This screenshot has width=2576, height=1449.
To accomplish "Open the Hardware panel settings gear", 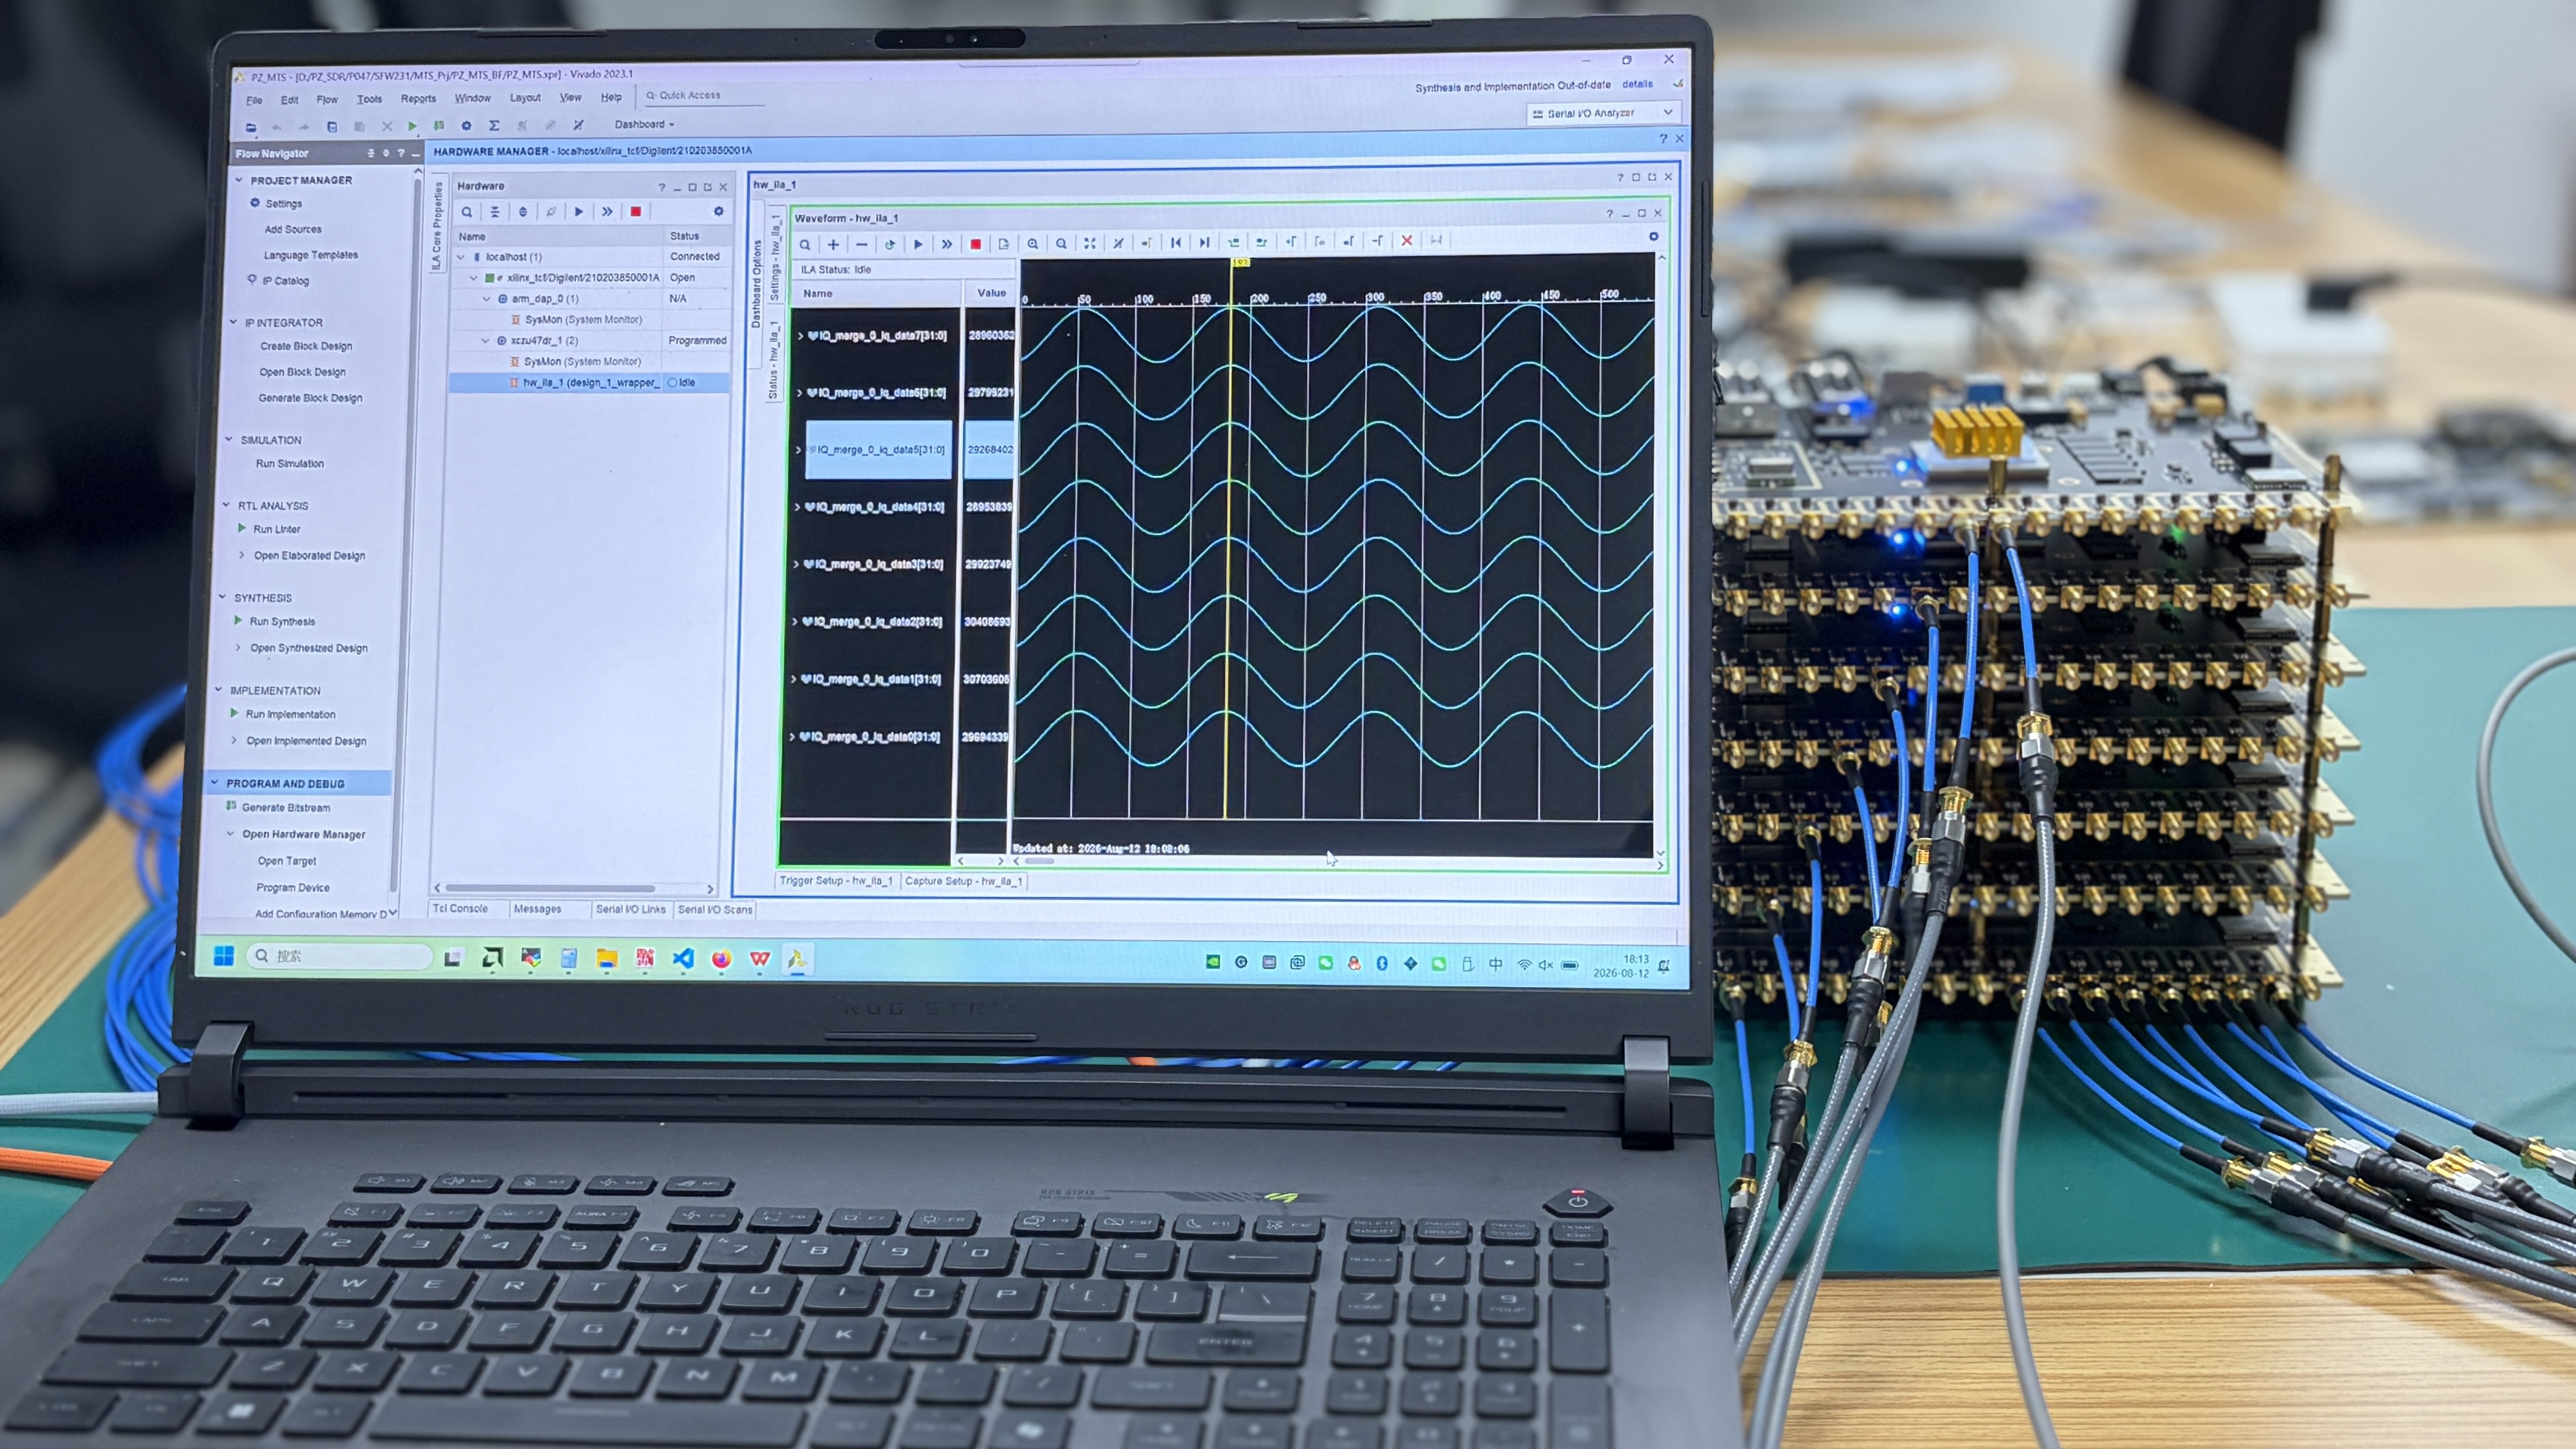I will coord(718,211).
